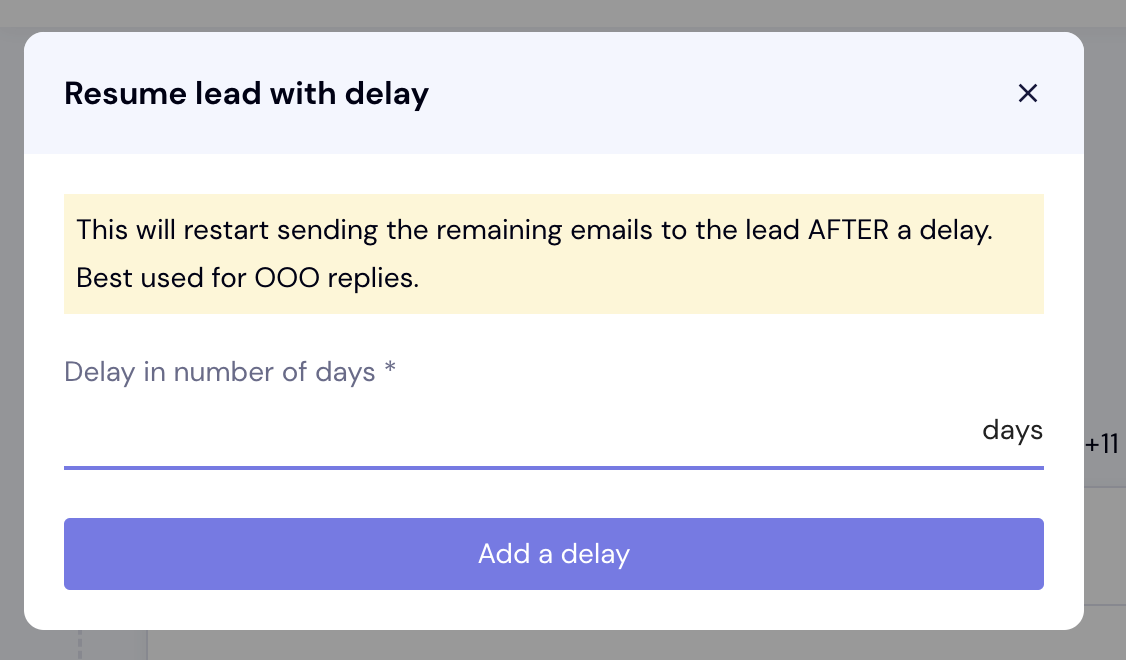Click the required asterisk beside the delay label
This screenshot has height=660, width=1126.
pos(391,371)
